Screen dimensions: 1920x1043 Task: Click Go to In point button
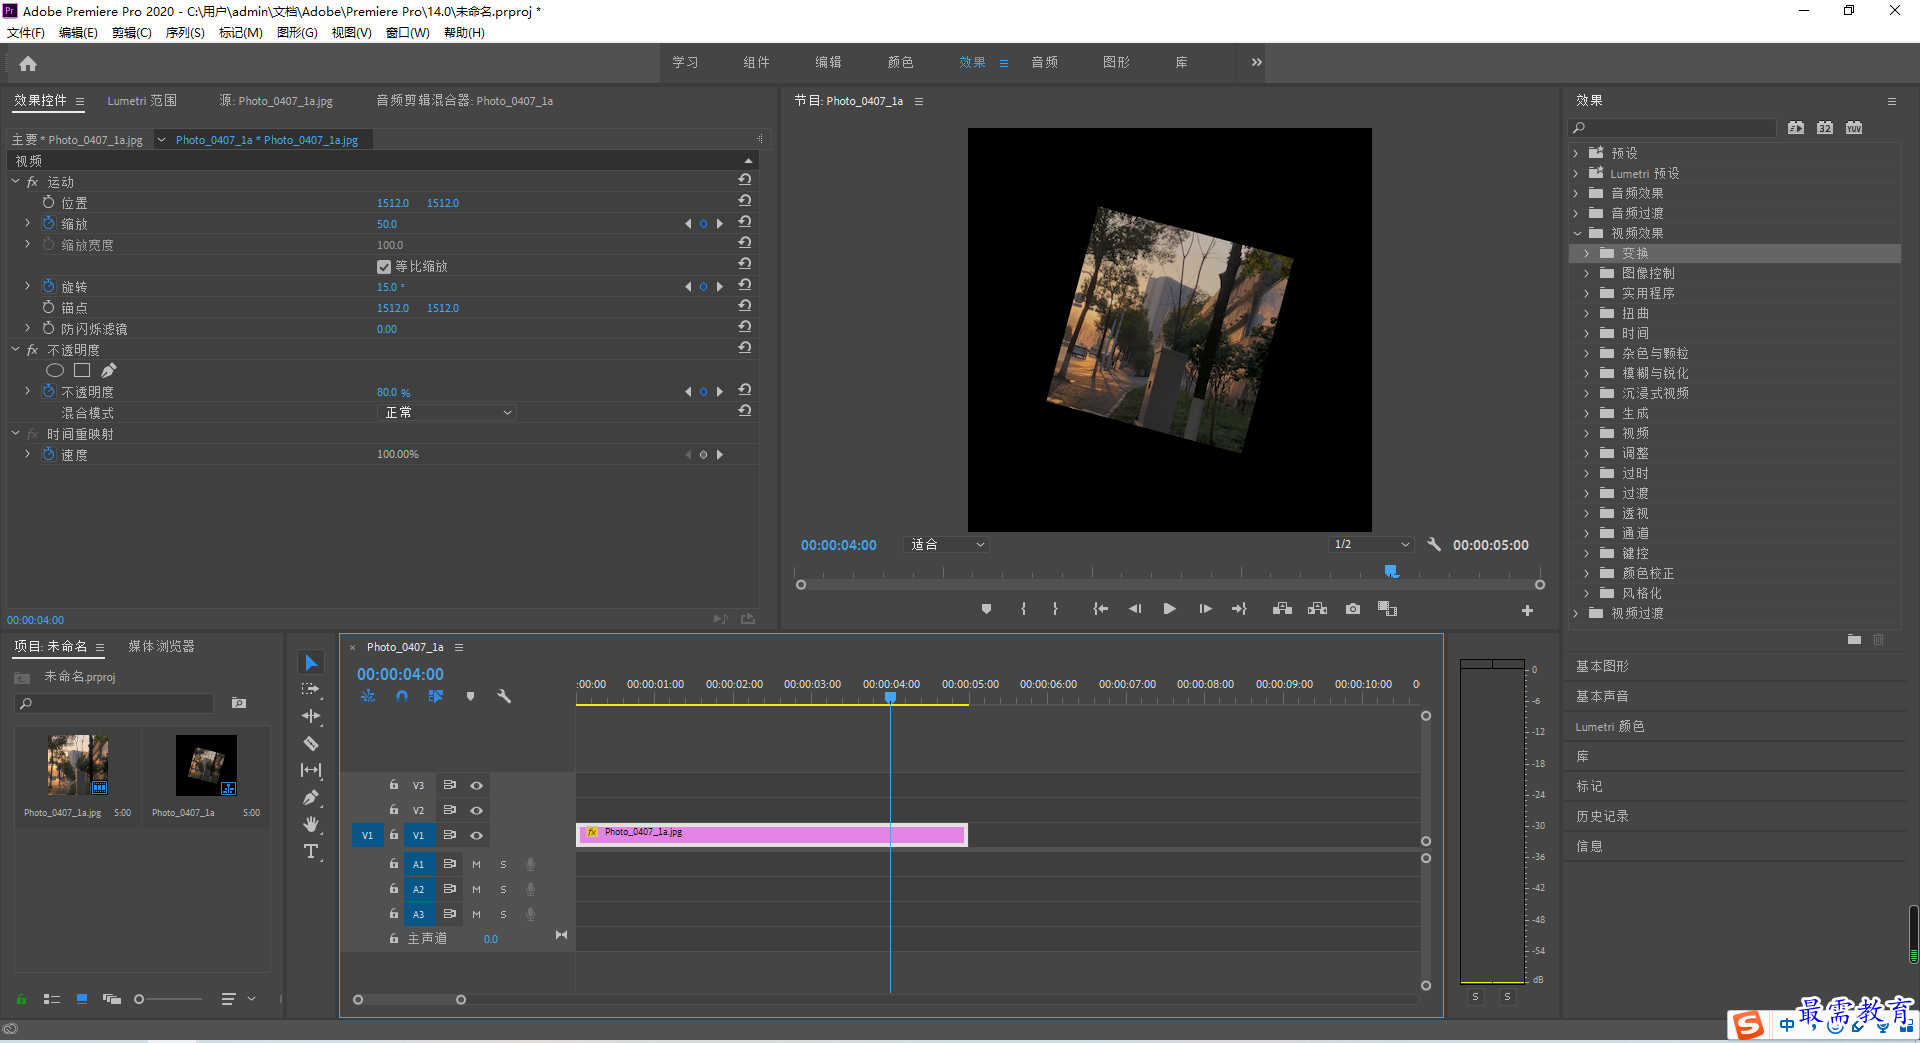tap(1100, 609)
